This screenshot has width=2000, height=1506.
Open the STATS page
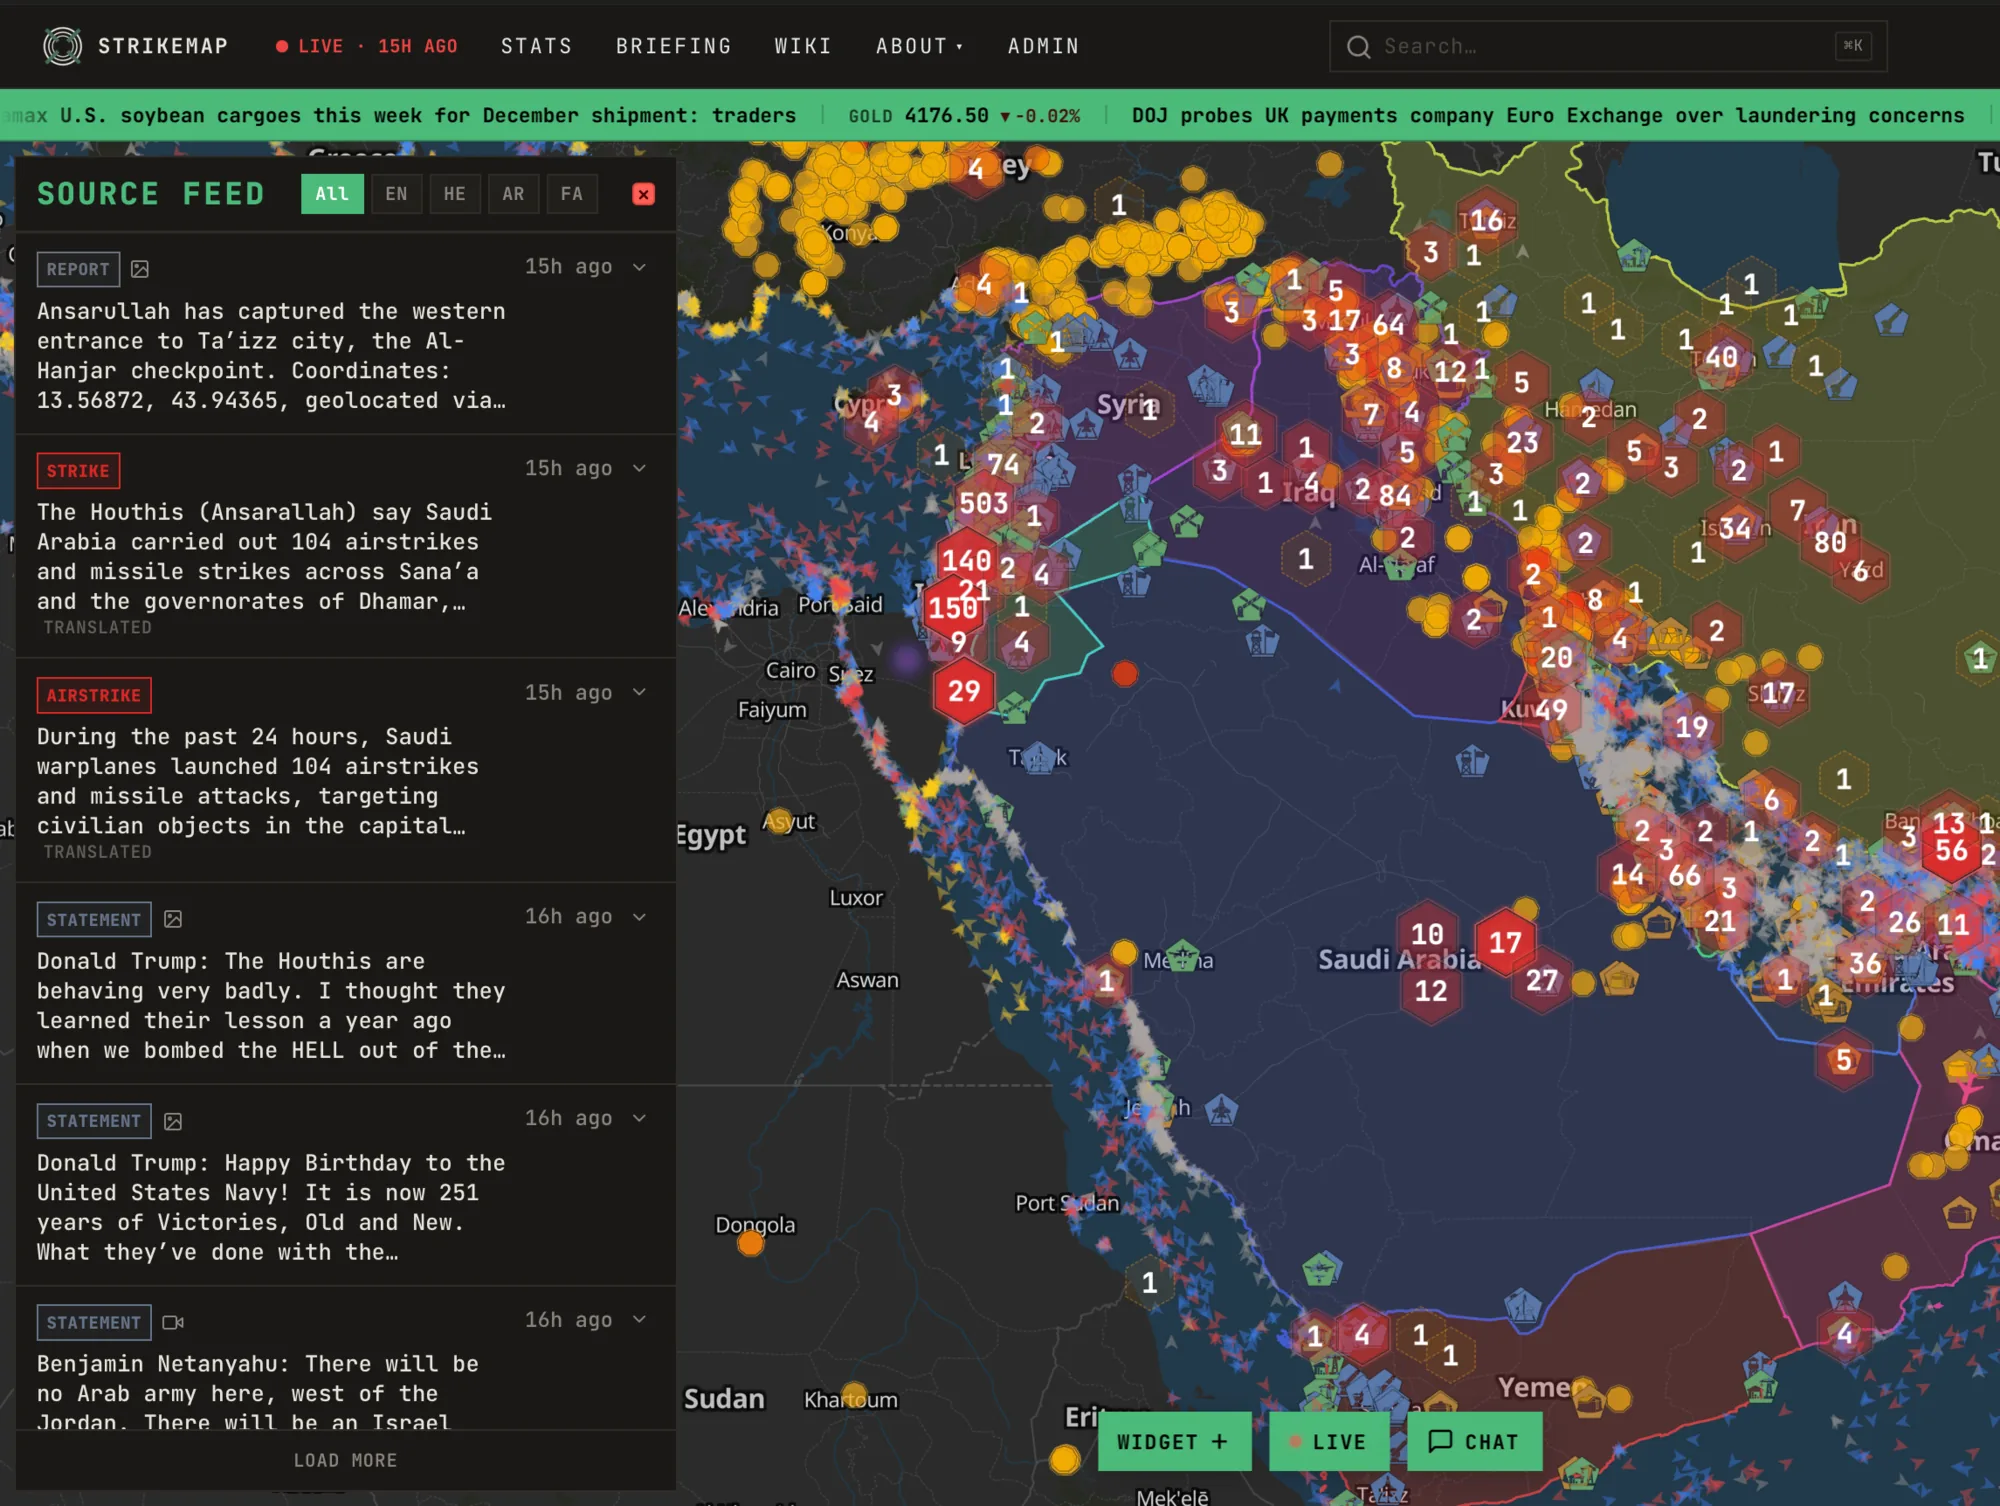[x=537, y=46]
